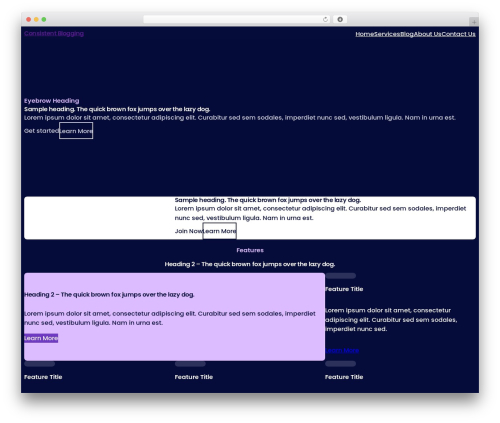500x423 pixels.
Task: Click the Eyebrow Heading text
Action: tap(52, 101)
